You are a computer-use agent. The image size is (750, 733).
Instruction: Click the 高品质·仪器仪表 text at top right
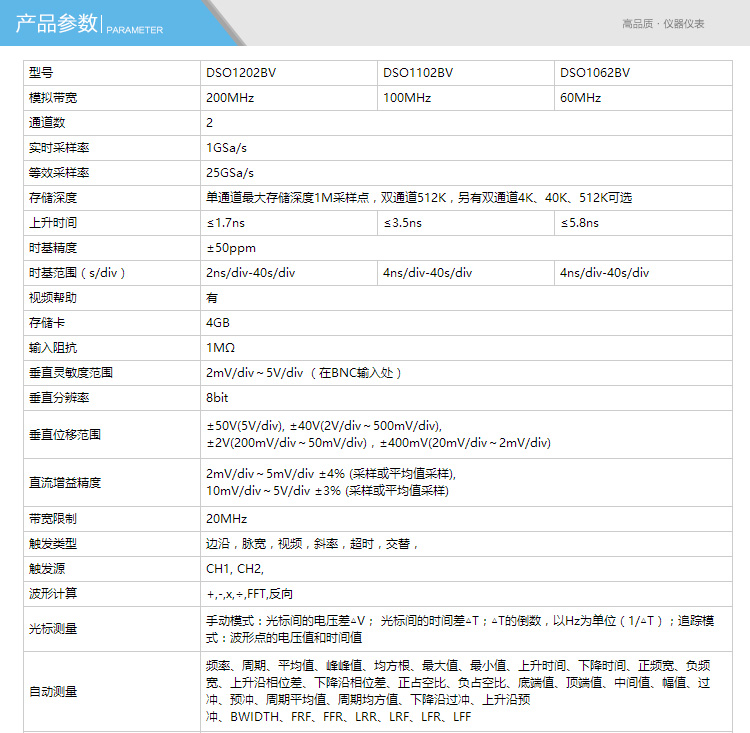click(663, 23)
